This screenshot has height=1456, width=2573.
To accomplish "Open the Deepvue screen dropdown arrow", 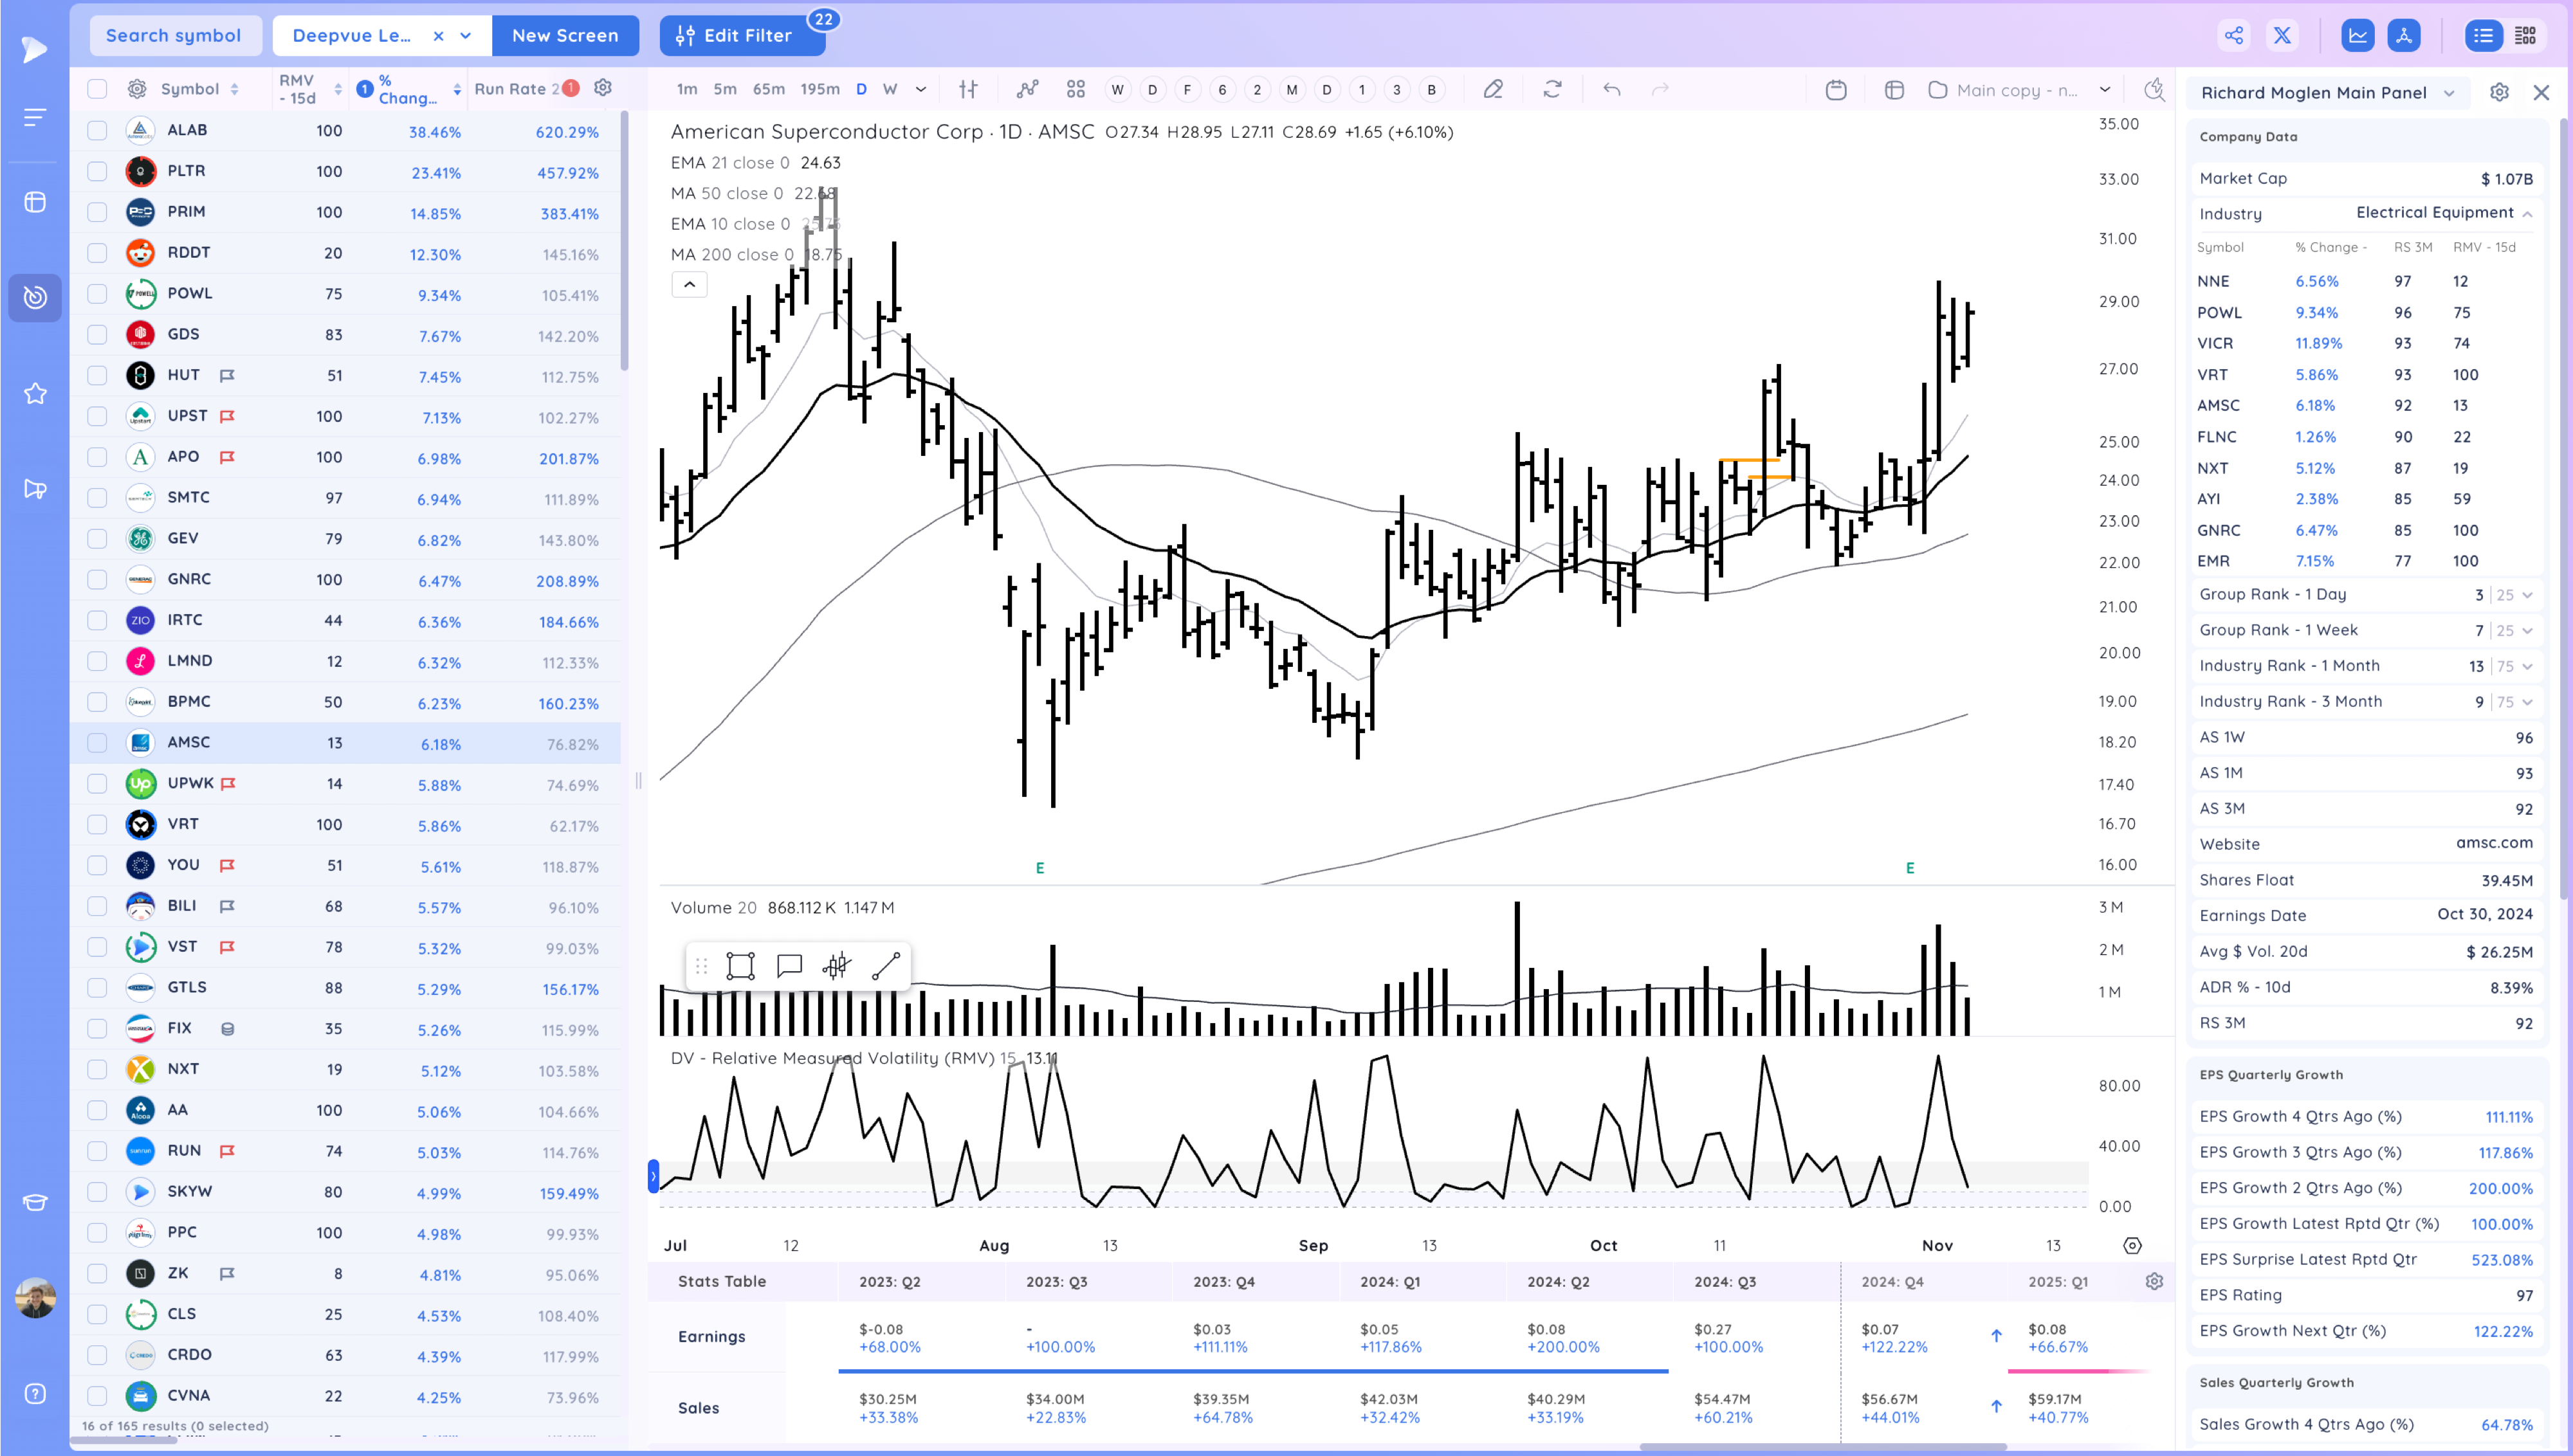I will (x=466, y=36).
